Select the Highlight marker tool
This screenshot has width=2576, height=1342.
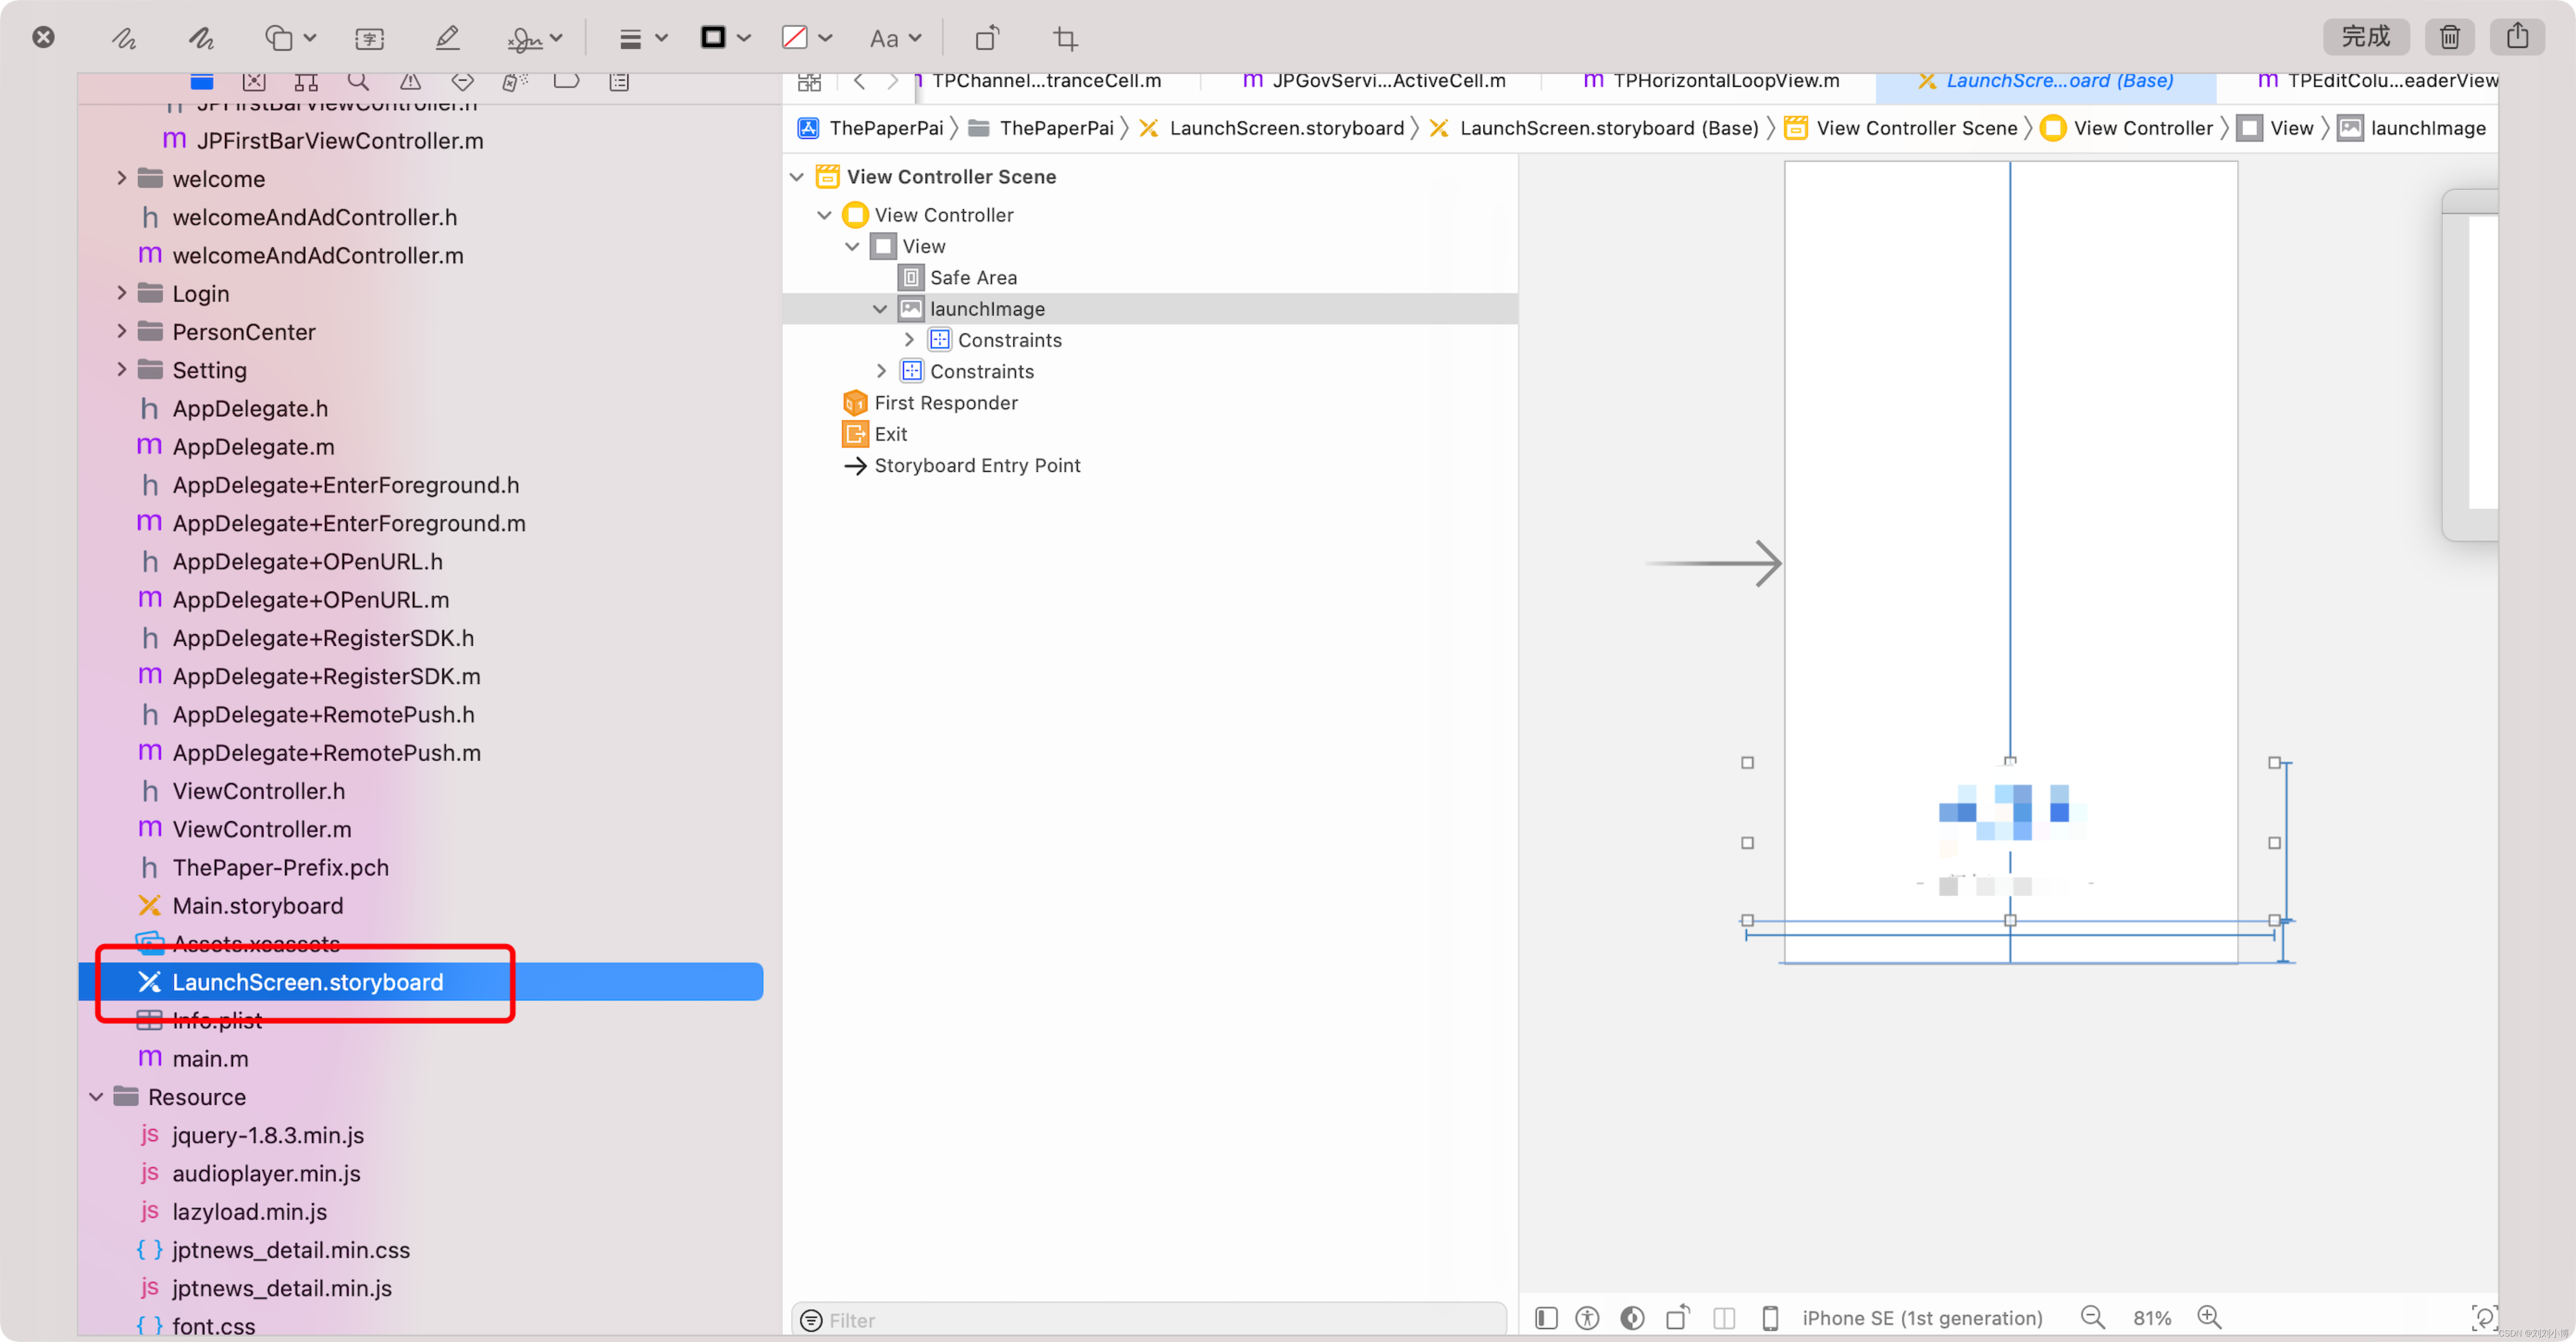click(x=447, y=38)
